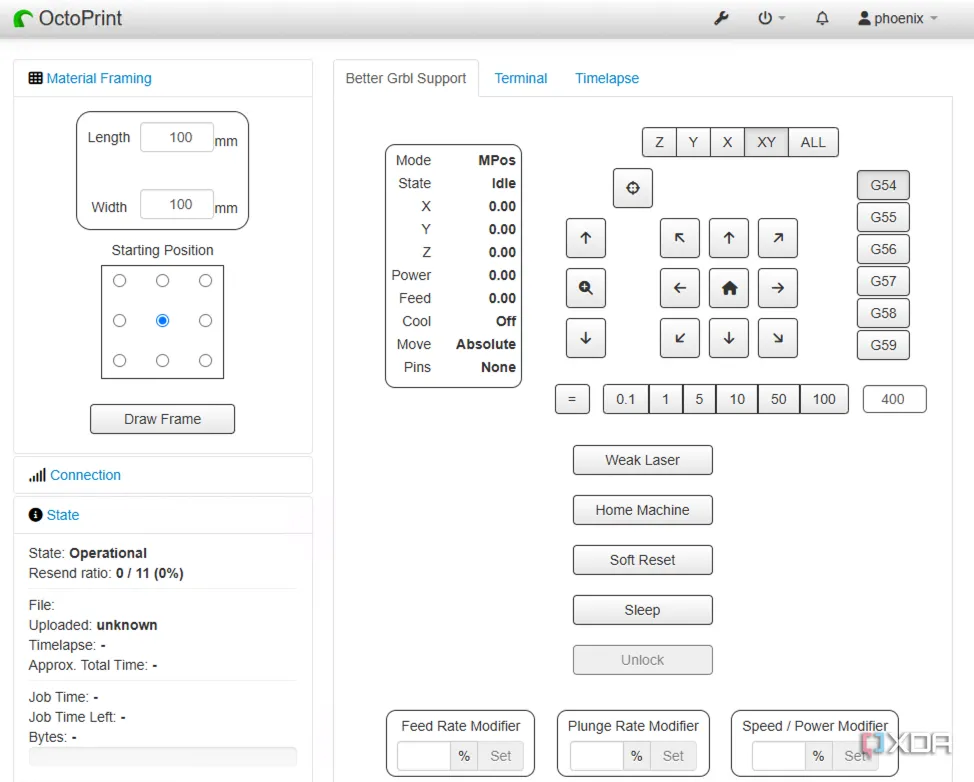The height and width of the screenshot is (782, 974).
Task: Switch to the Terminal tab
Action: tap(520, 78)
